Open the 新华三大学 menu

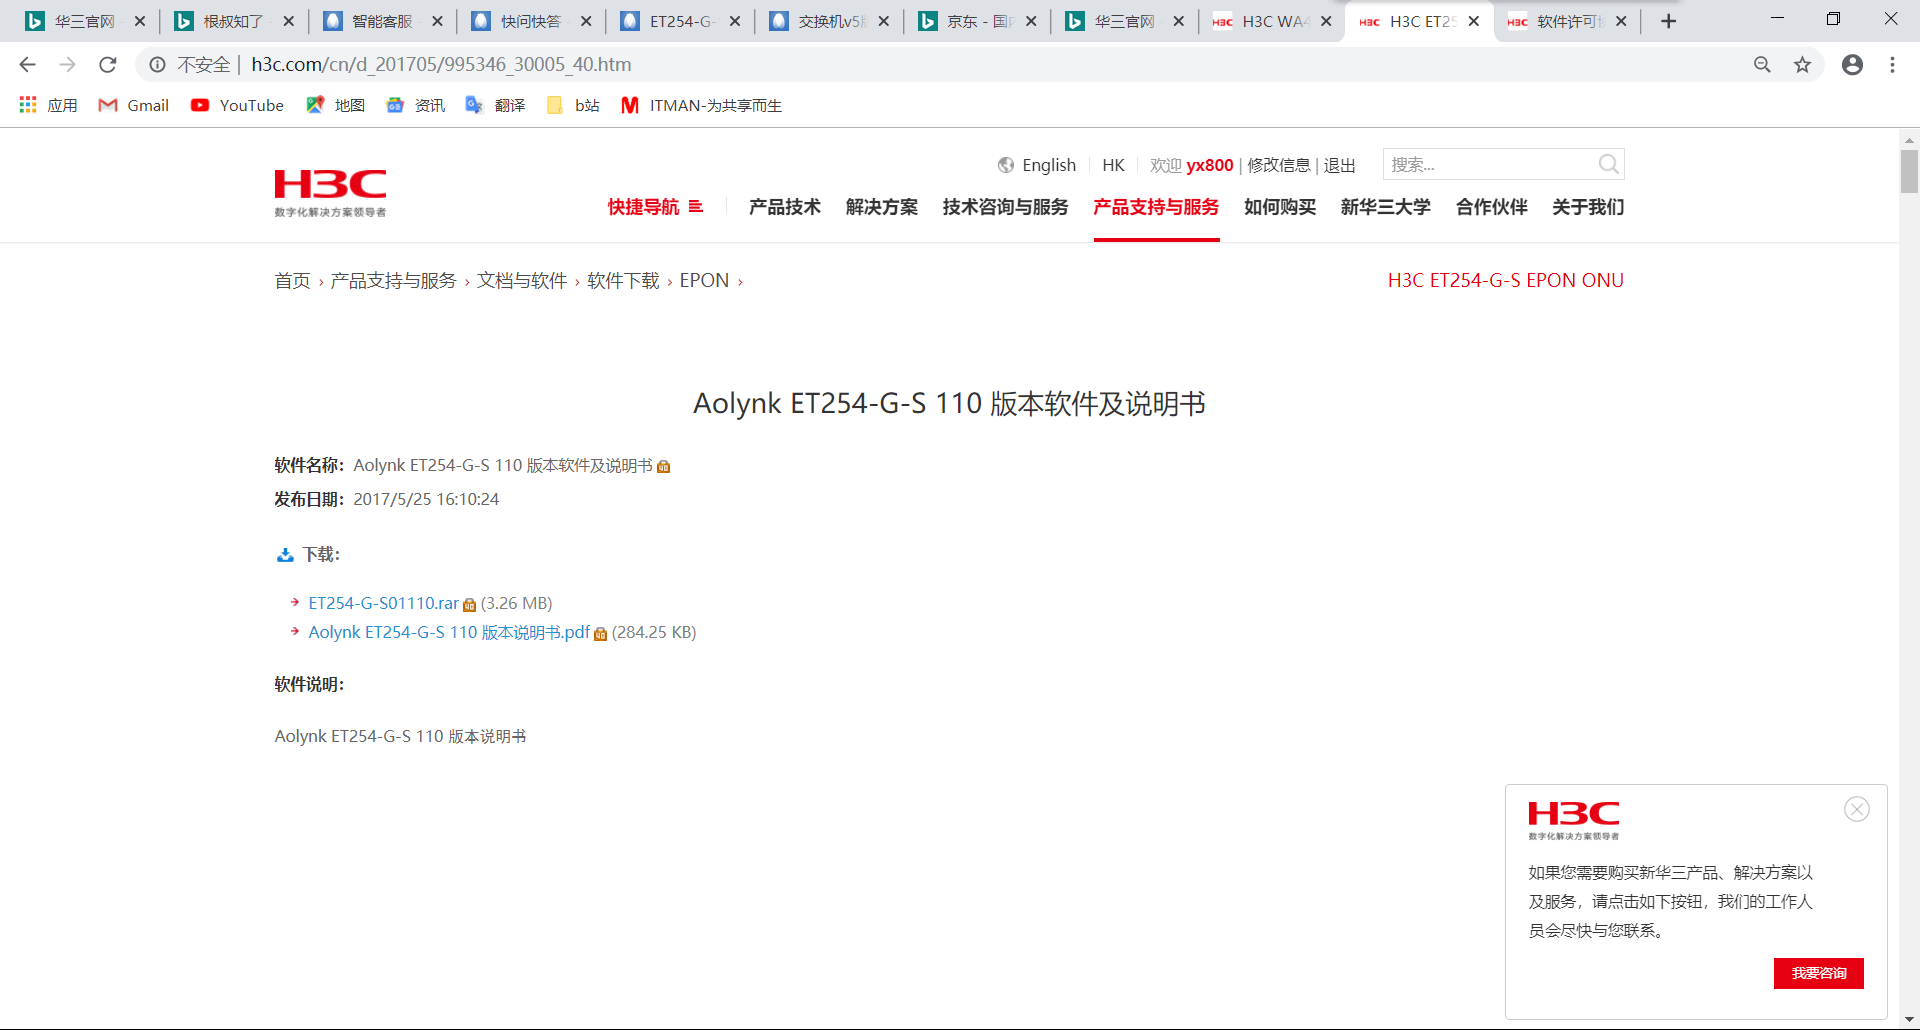tap(1386, 207)
